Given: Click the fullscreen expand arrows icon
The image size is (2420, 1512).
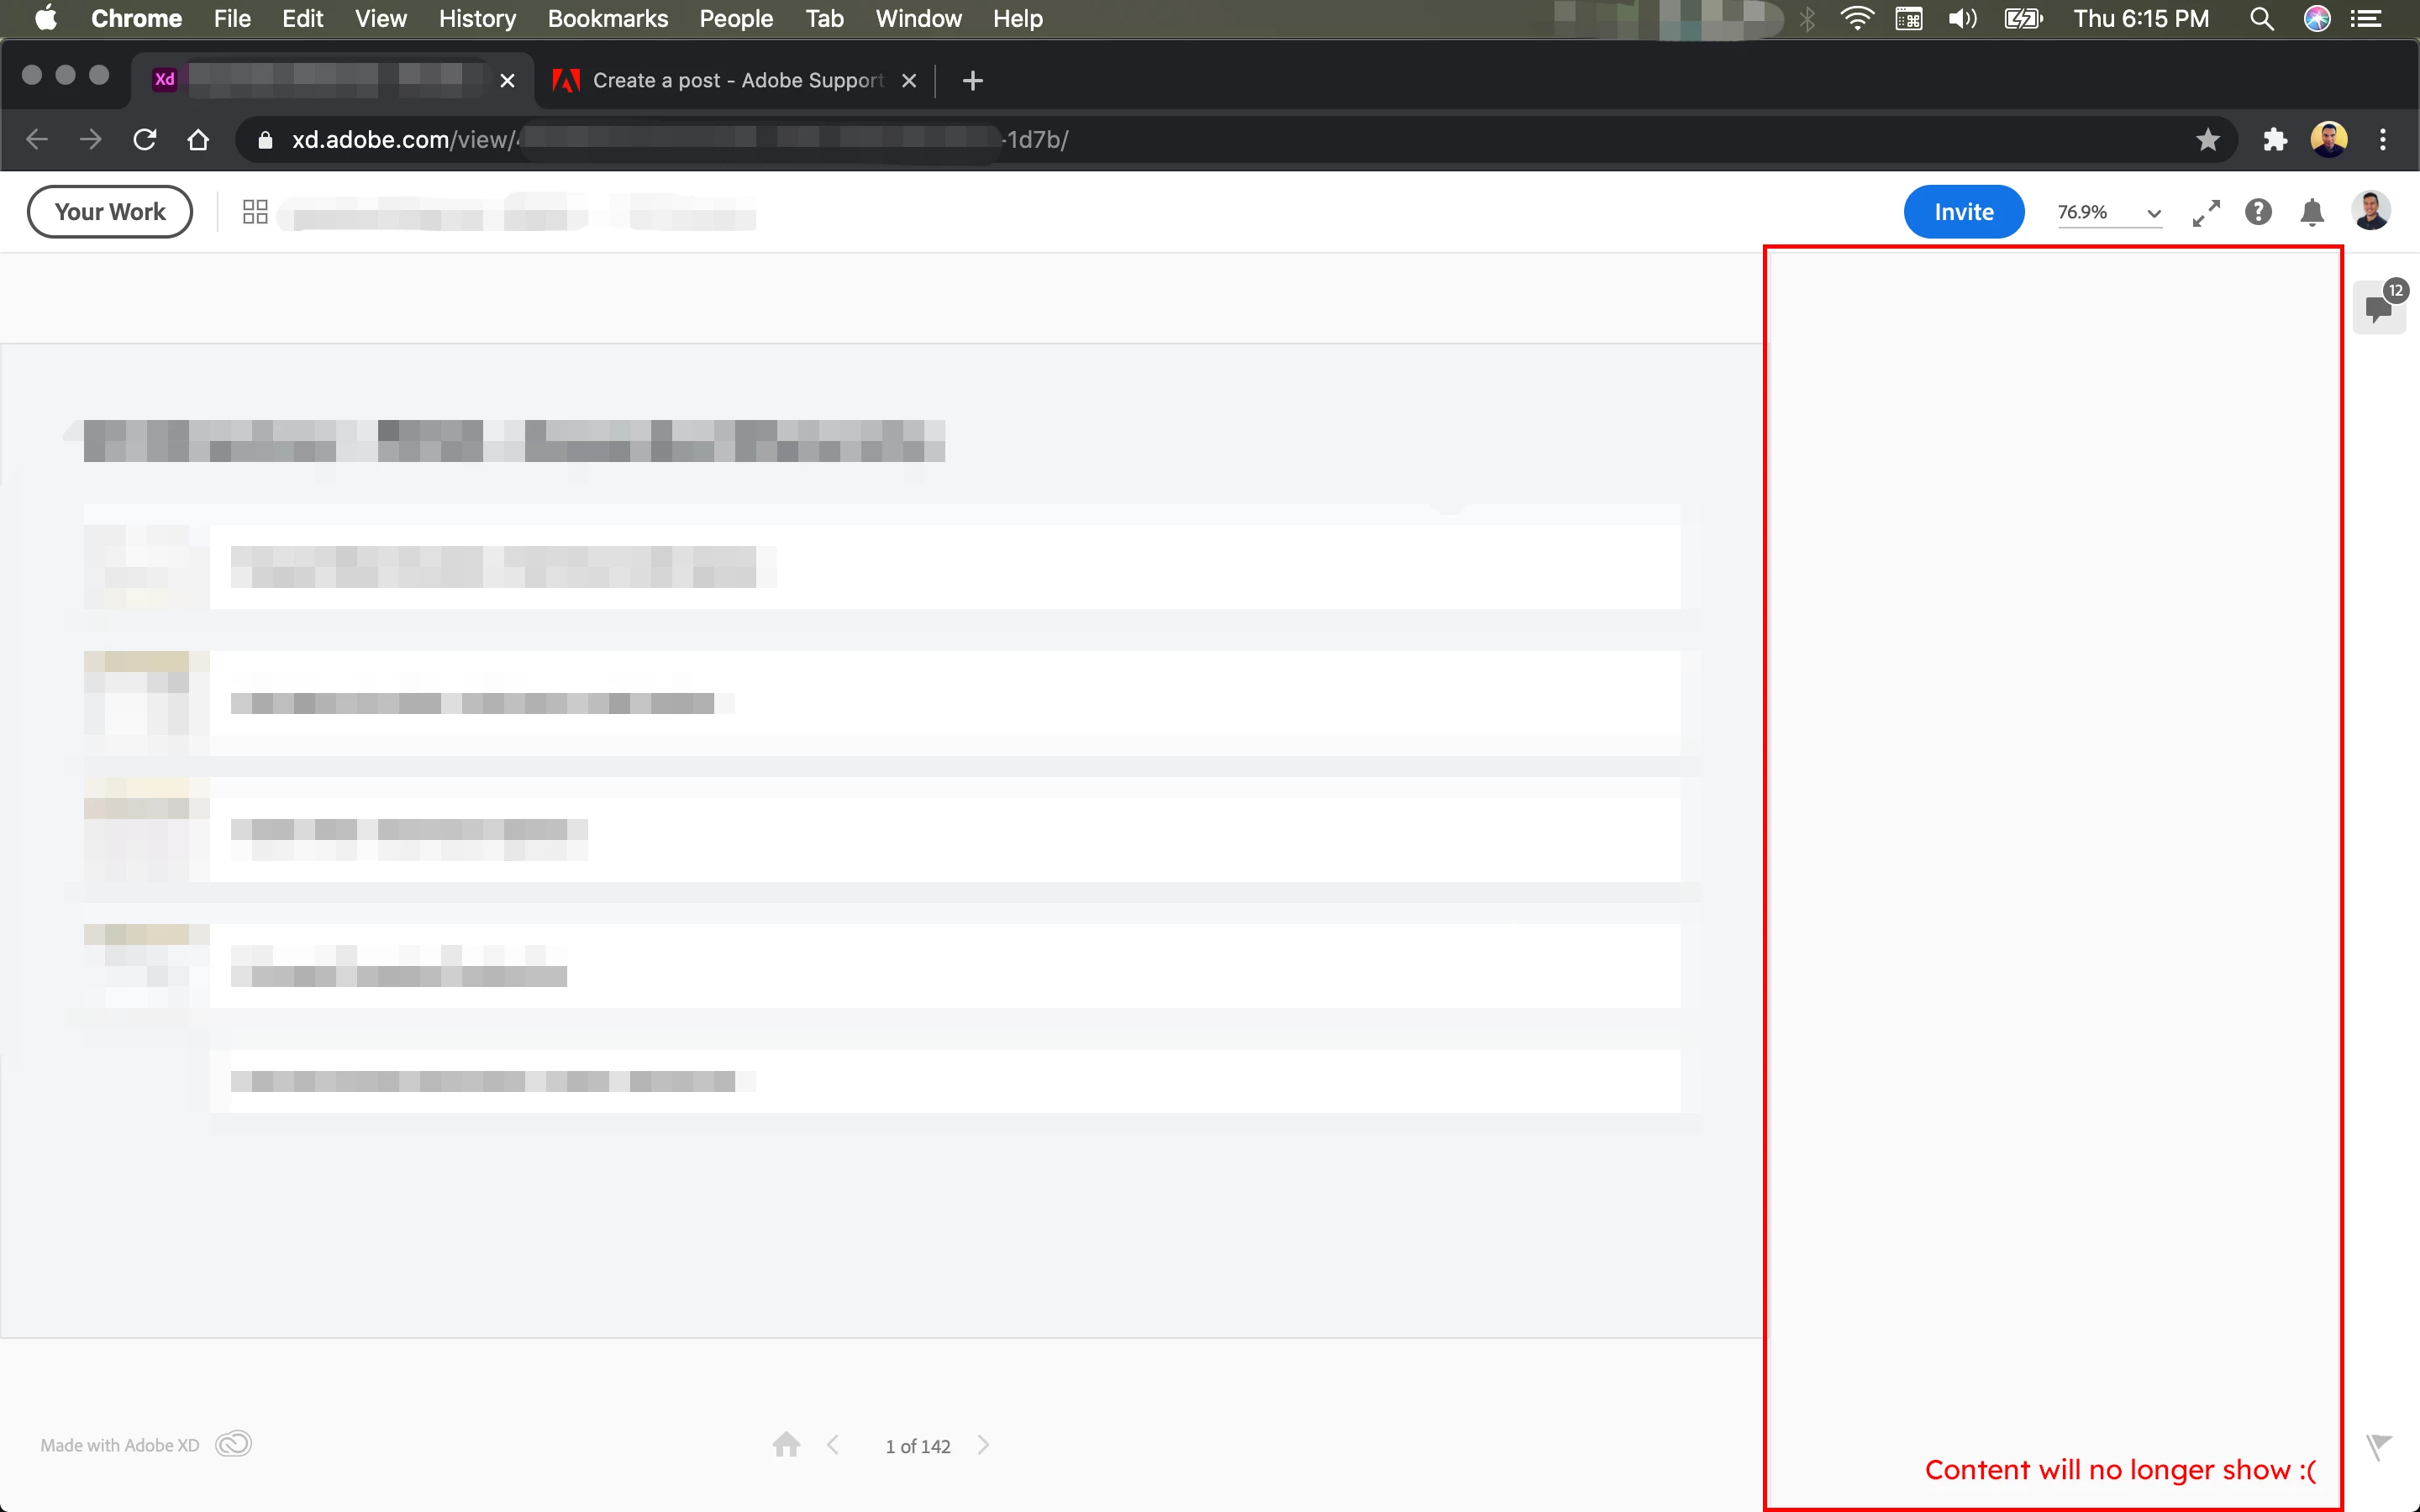Looking at the screenshot, I should click(2206, 213).
